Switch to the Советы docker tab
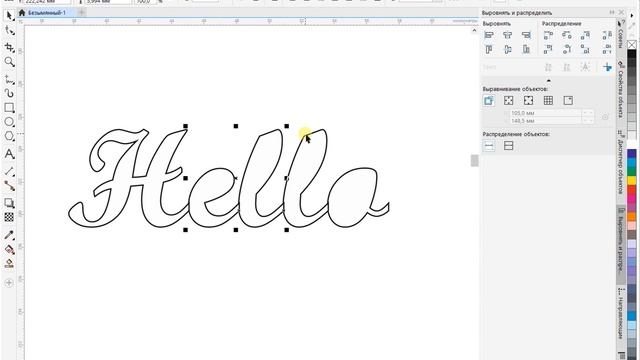 click(x=620, y=34)
